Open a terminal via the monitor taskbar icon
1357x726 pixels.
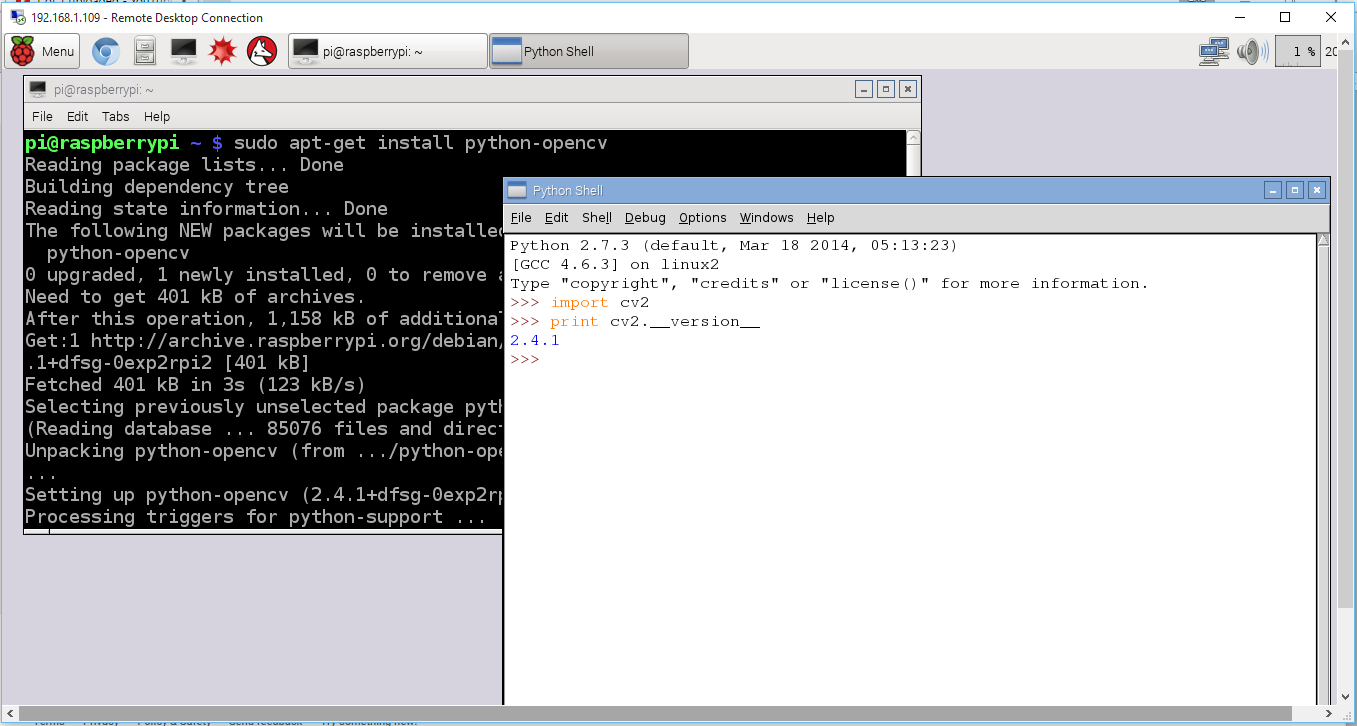(x=183, y=51)
